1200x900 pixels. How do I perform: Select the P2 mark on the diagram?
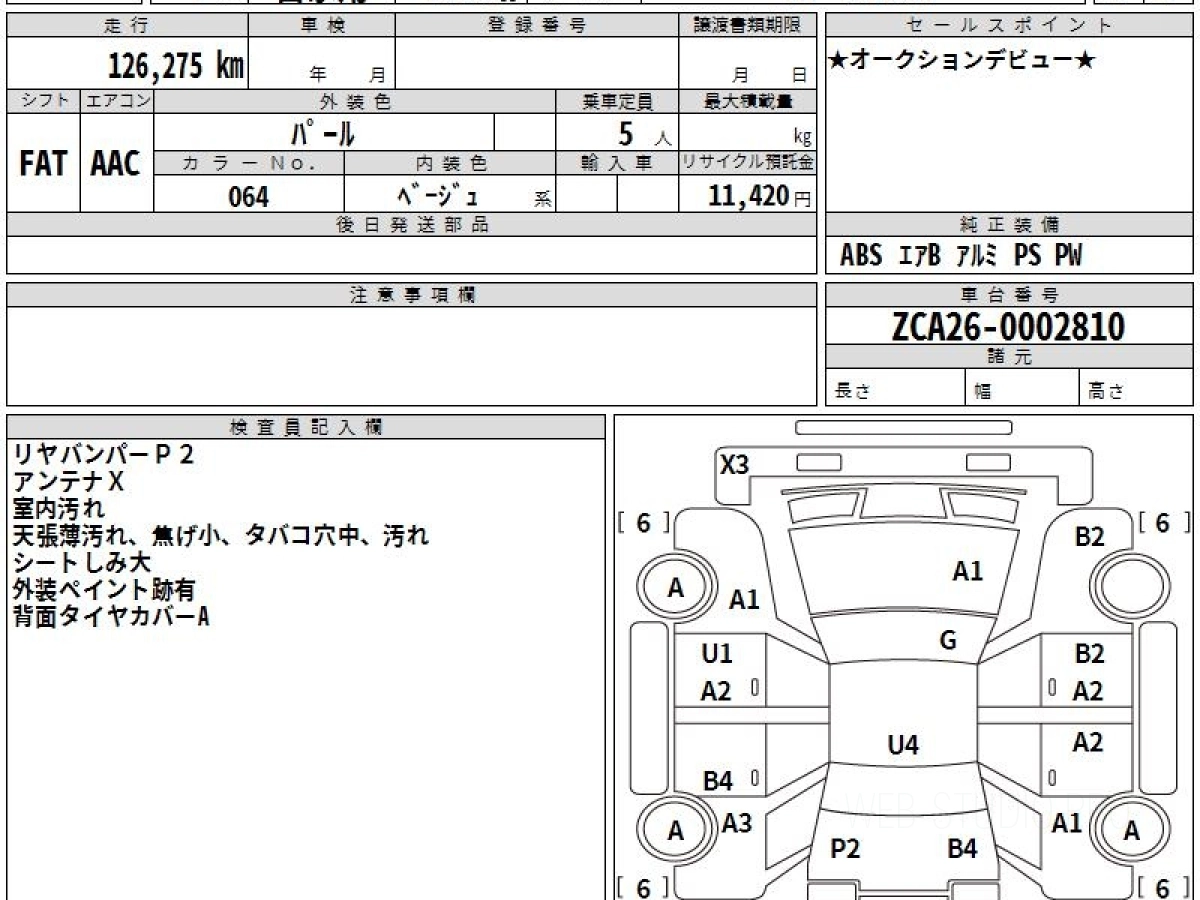pos(845,849)
